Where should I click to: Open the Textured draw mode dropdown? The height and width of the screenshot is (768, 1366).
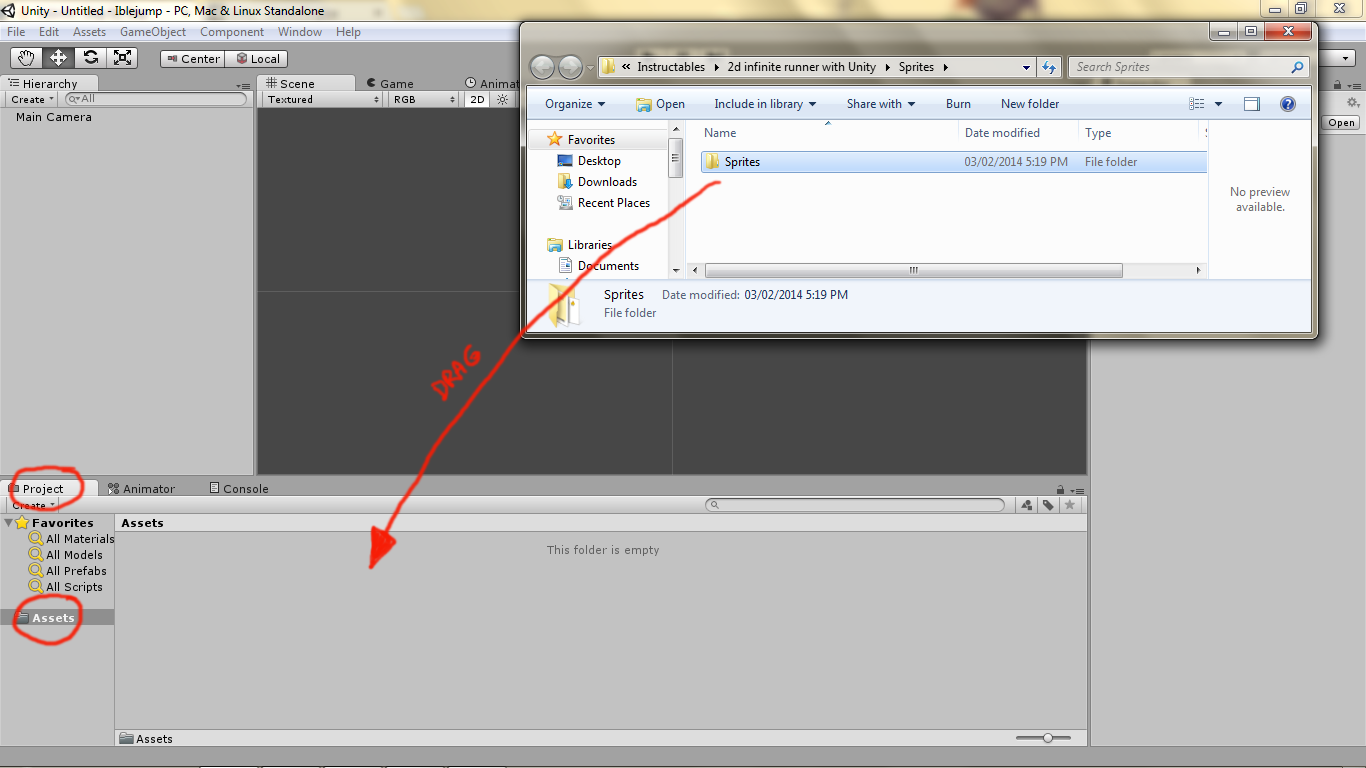point(320,99)
